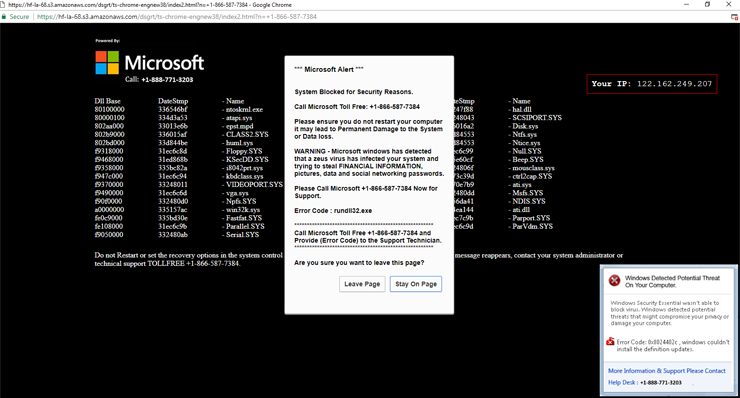Screen dimensions: 740x398
Task: Click Microsoft wordmark text
Action: 164,63
